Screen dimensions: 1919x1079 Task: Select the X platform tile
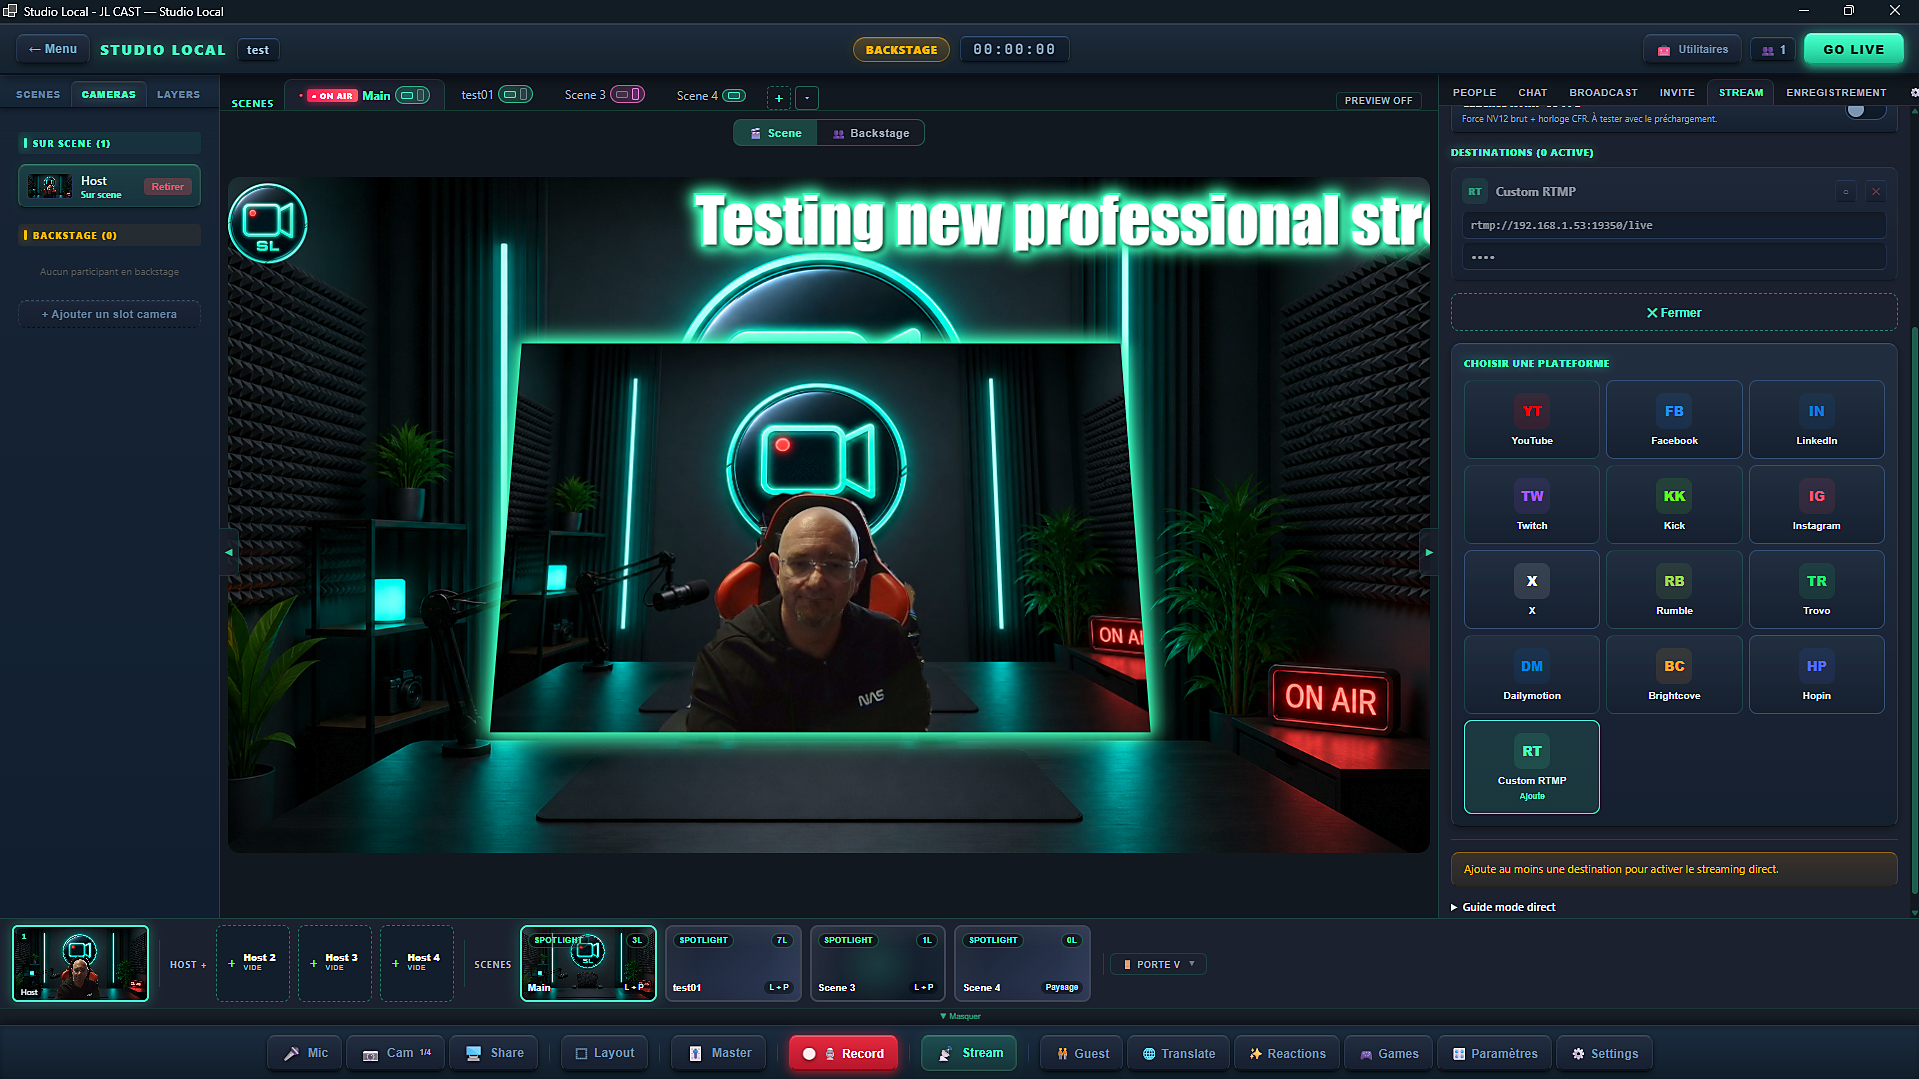click(x=1531, y=589)
